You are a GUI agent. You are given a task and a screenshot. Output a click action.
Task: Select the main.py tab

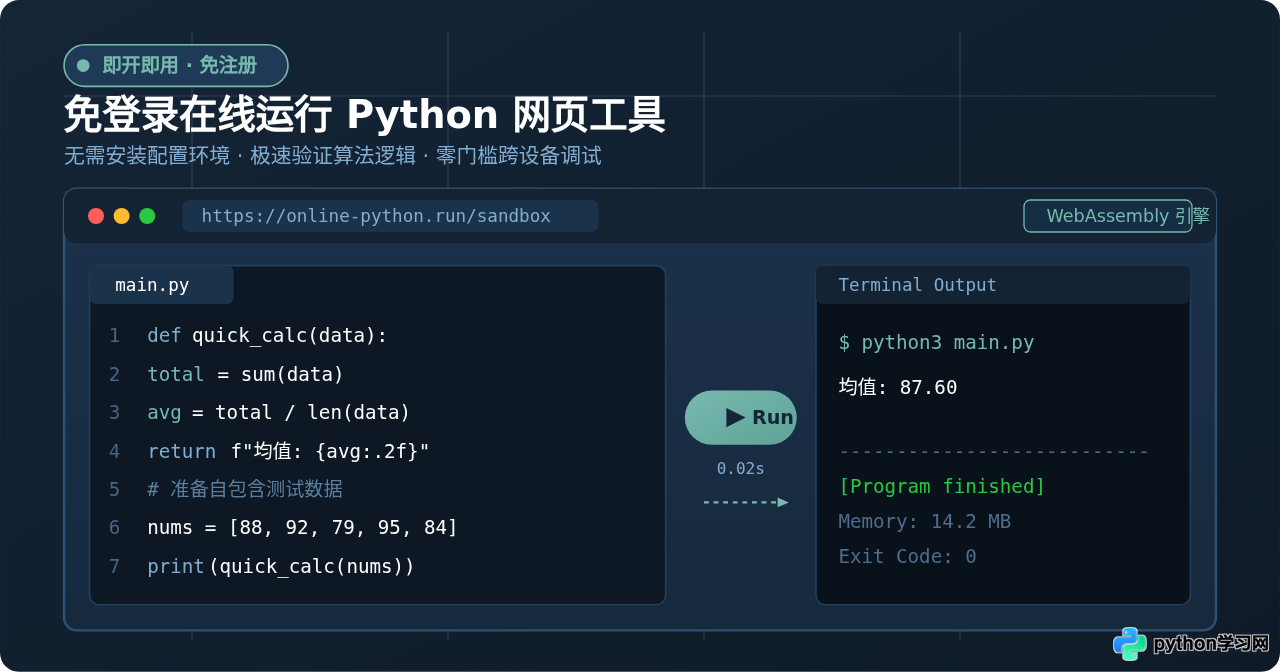[x=161, y=285]
